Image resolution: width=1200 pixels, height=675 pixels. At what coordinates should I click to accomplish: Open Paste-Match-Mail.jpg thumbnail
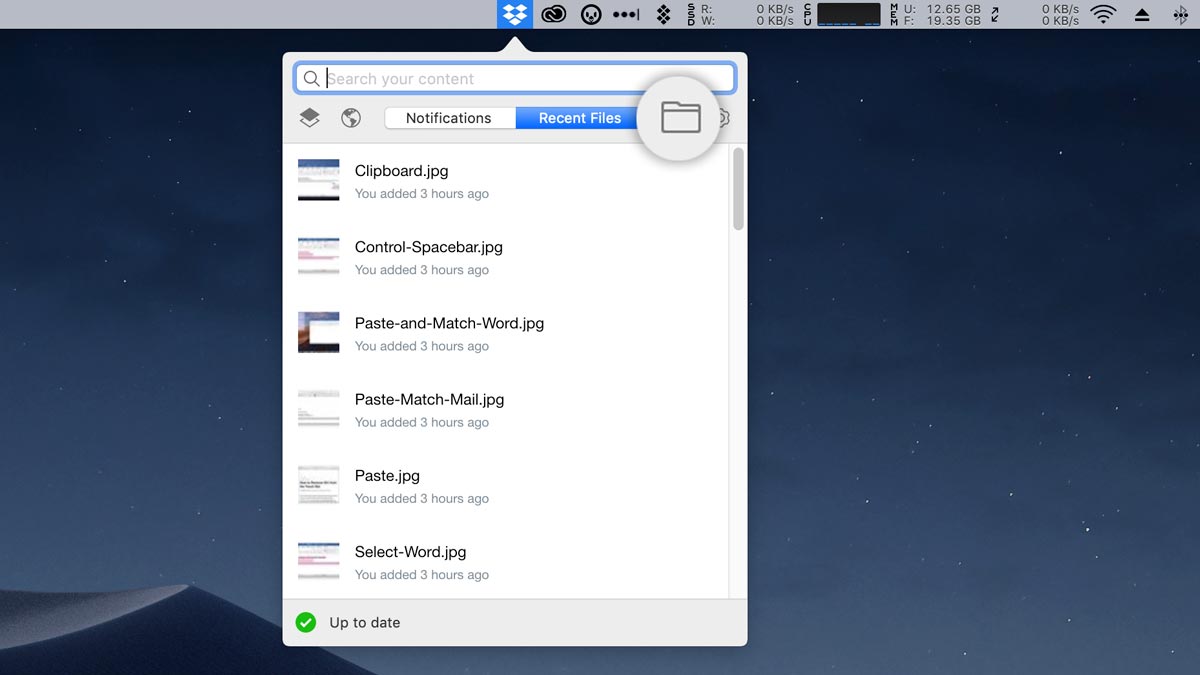318,408
